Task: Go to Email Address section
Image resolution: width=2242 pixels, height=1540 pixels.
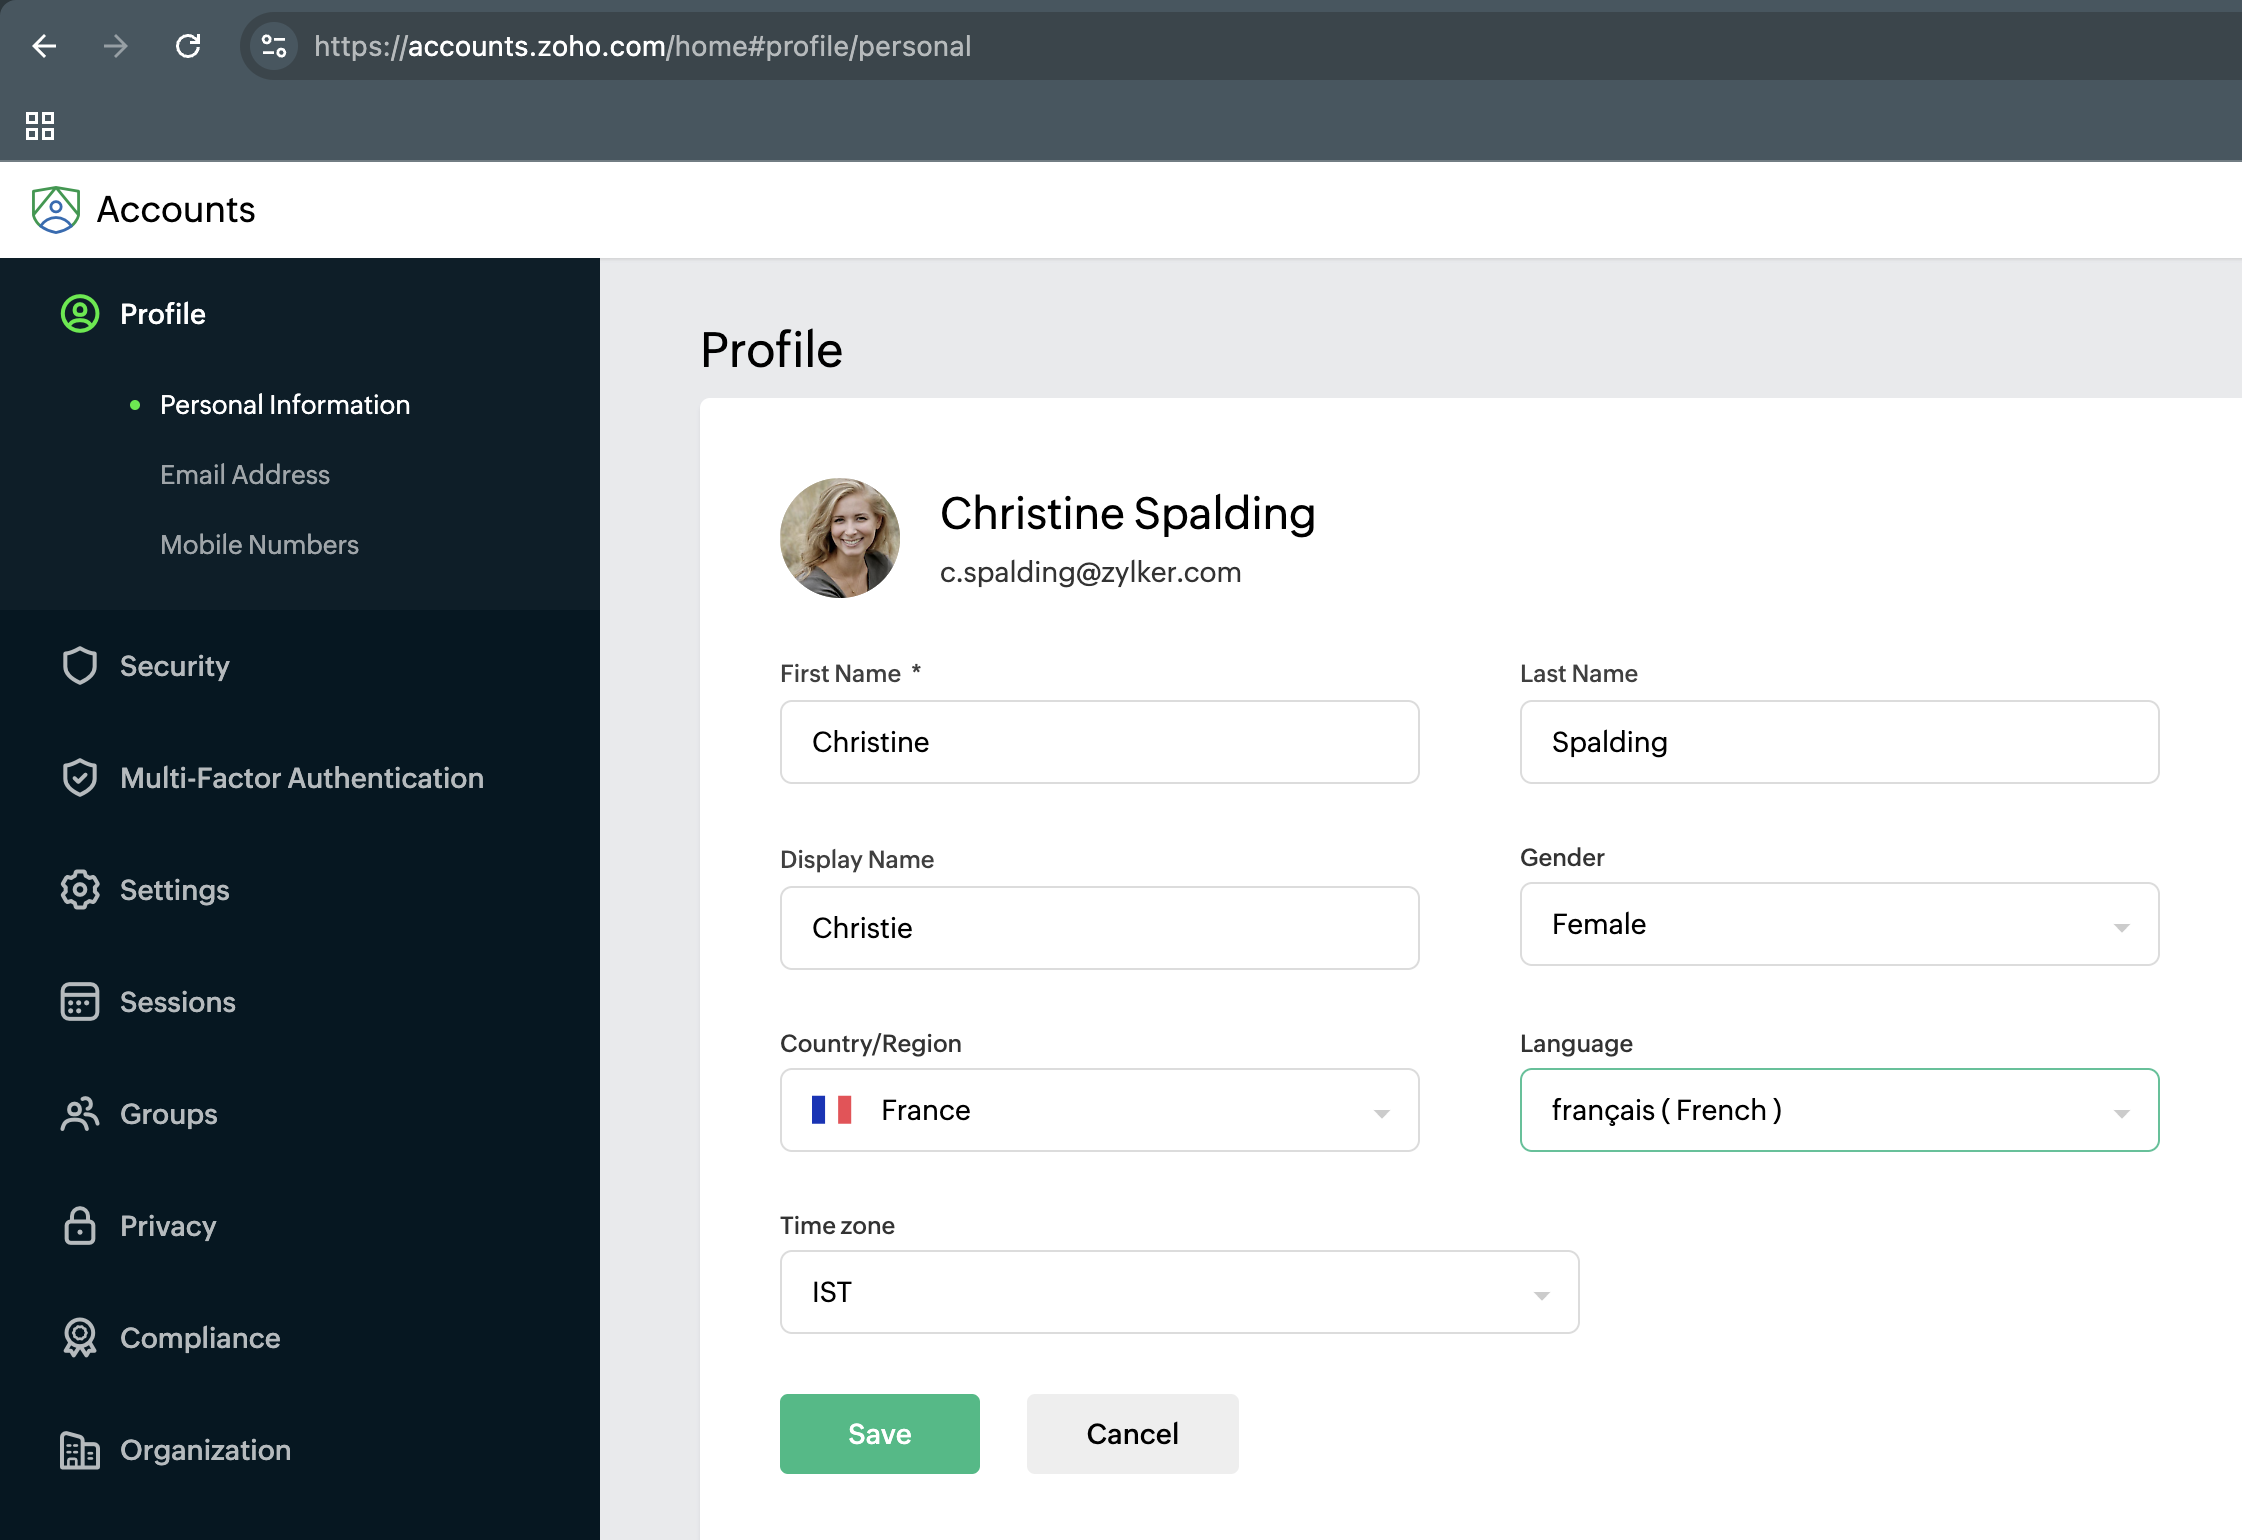Action: tap(245, 475)
